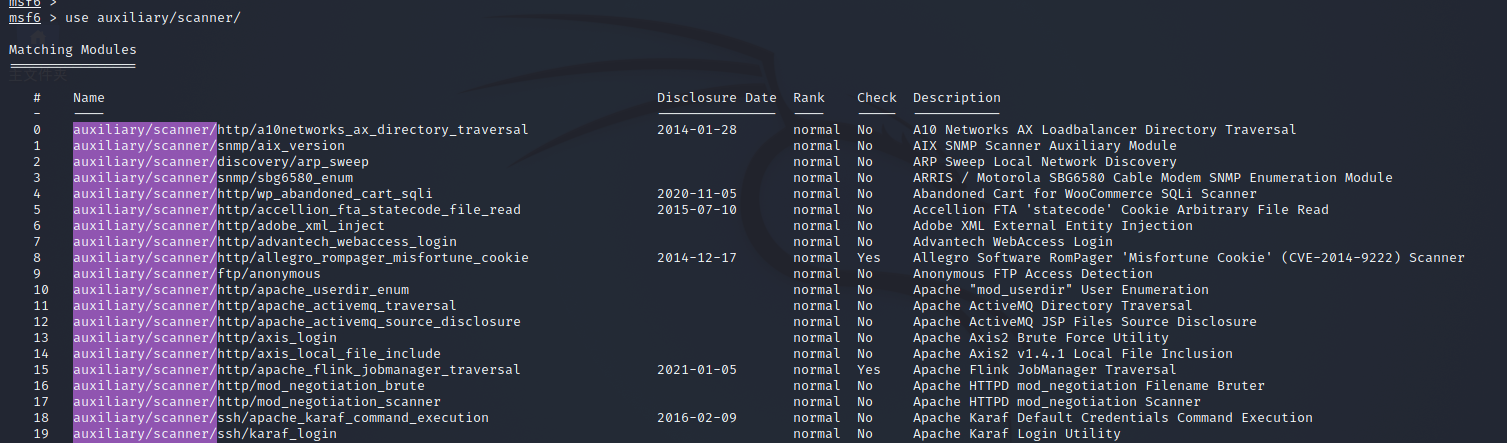This screenshot has height=443, width=1507.
Task: Click the Check column header
Action: pyautogui.click(x=877, y=98)
